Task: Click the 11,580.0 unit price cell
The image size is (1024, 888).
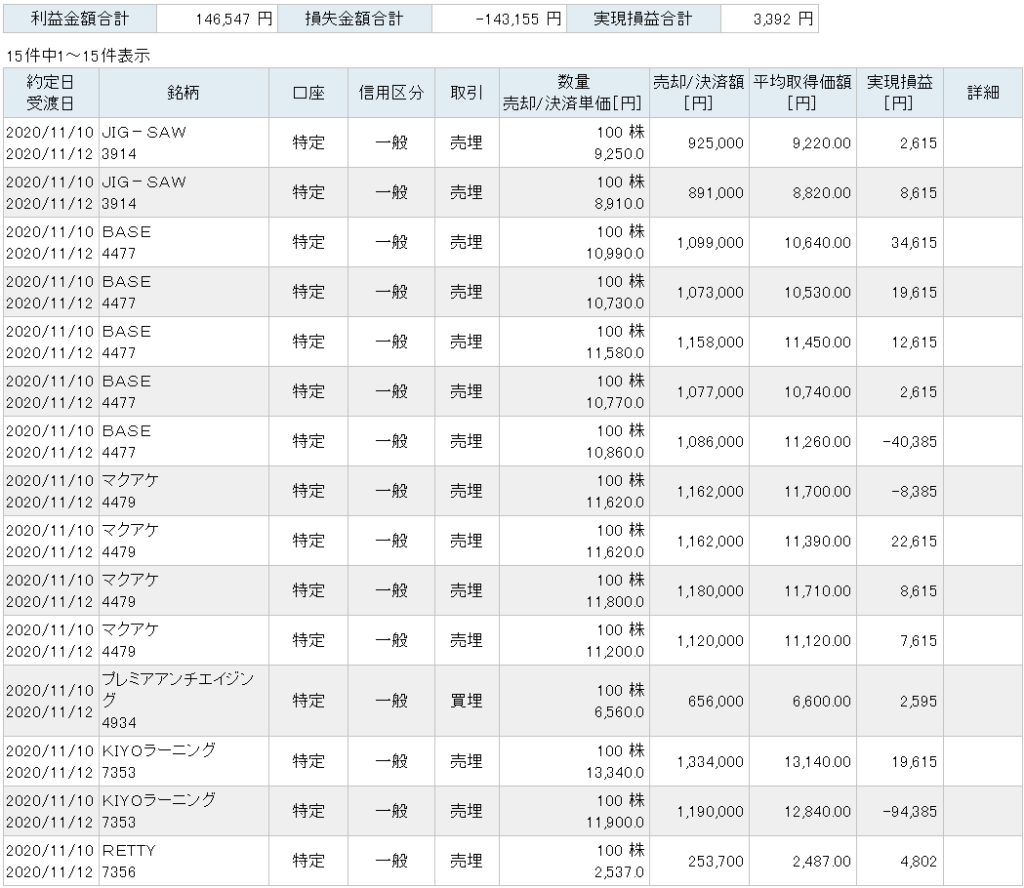Action: [x=615, y=353]
